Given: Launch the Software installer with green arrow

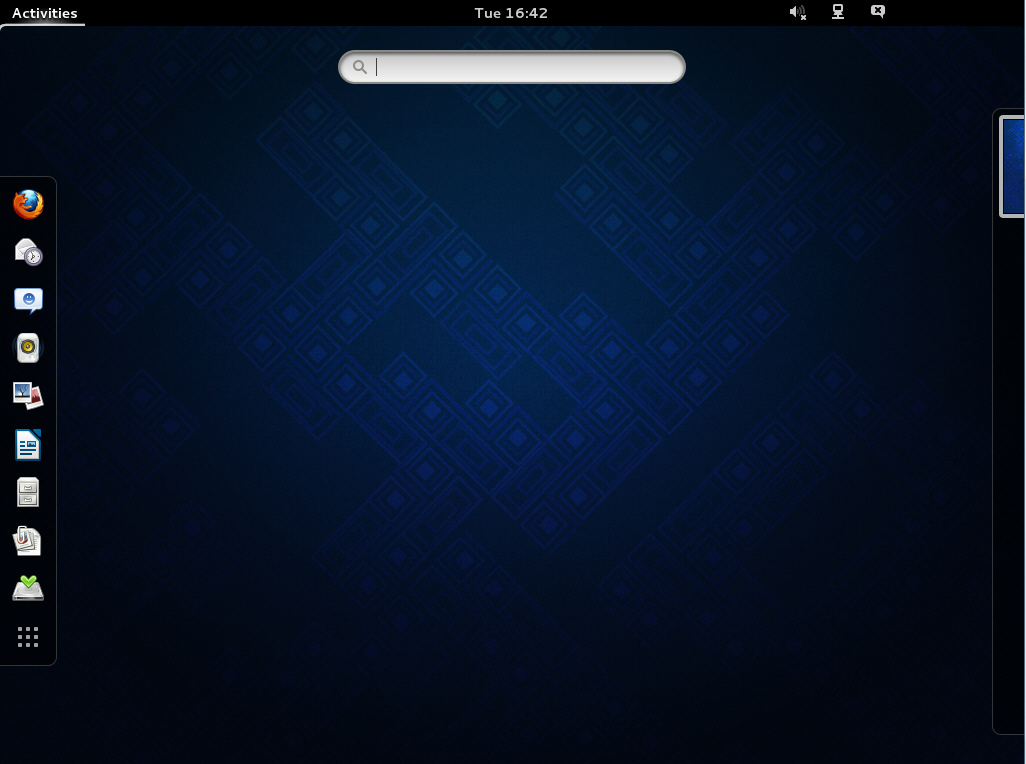Looking at the screenshot, I should [x=28, y=589].
